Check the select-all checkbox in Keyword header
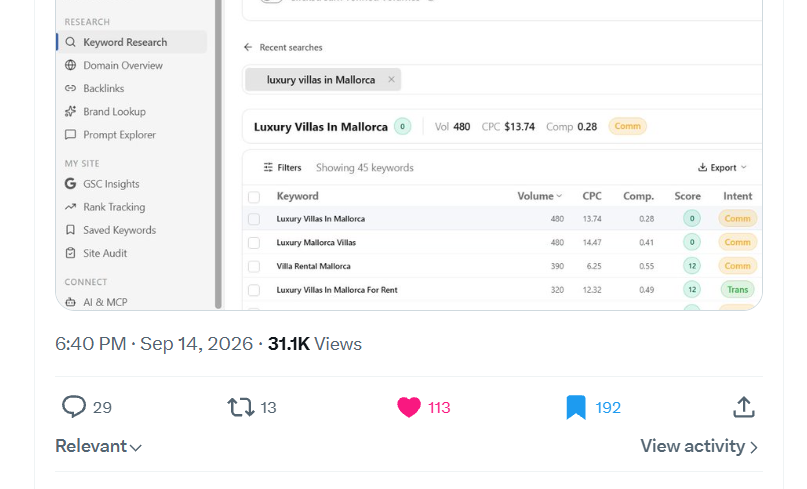 pos(254,197)
